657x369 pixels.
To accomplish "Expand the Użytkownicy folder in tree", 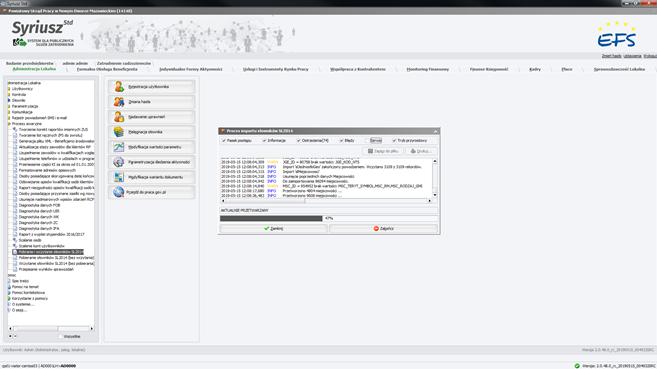I will point(9,89).
